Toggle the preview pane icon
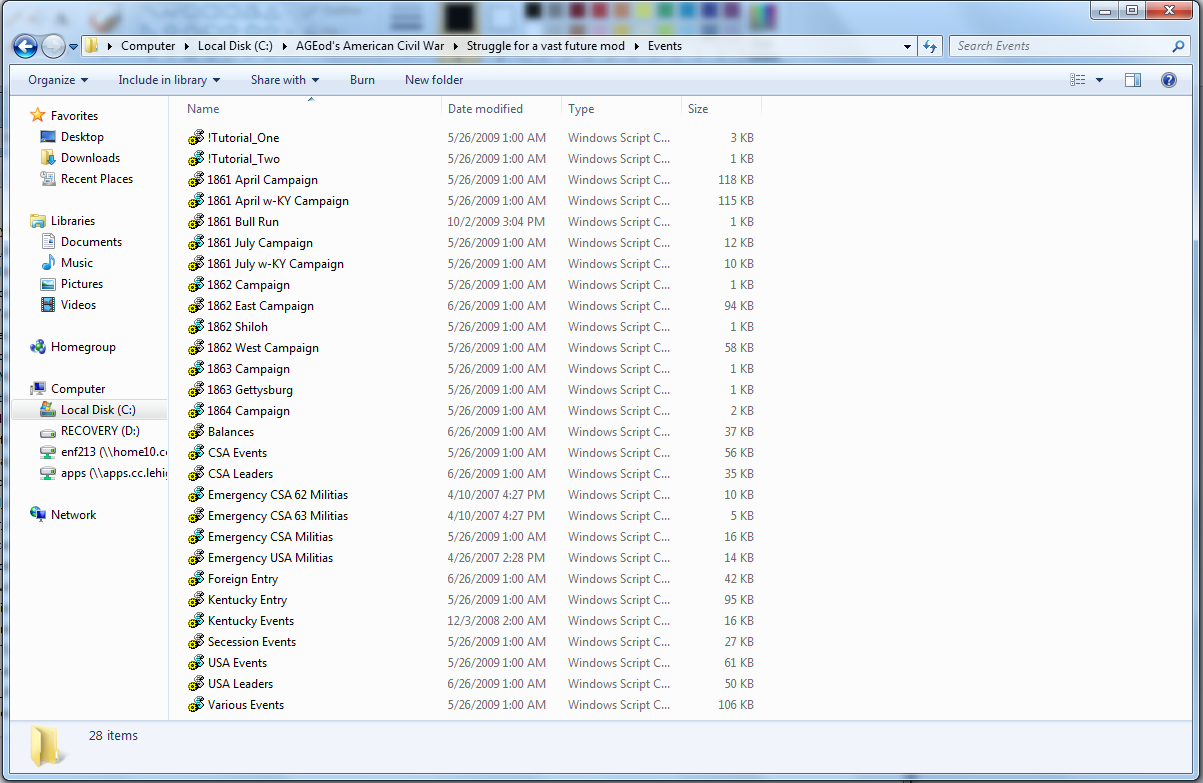The height and width of the screenshot is (783, 1203). (x=1132, y=80)
